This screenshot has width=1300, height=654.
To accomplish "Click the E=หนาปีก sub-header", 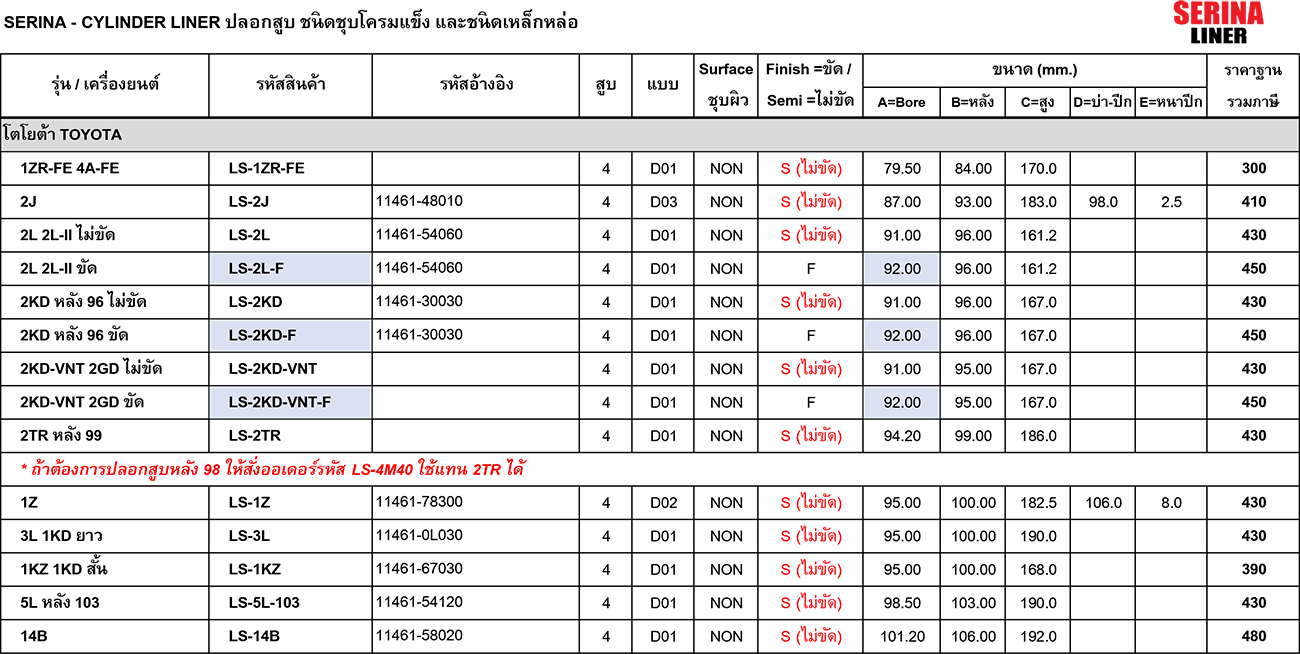I will (1171, 102).
